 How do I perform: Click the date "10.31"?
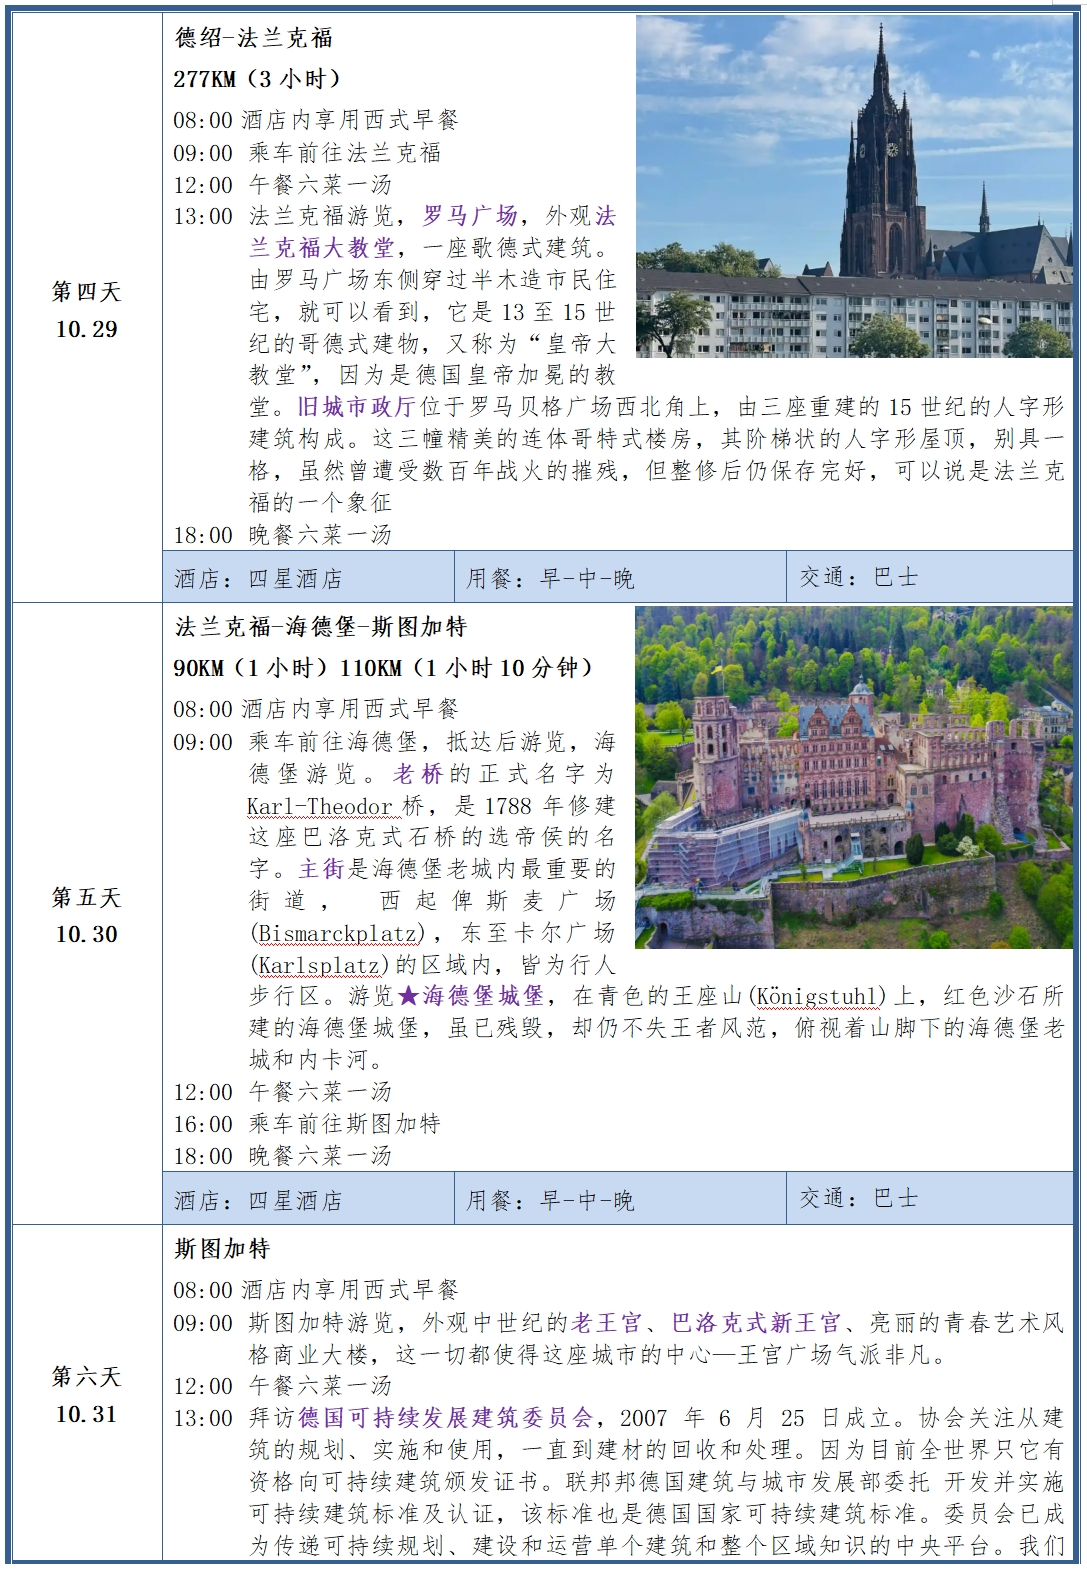[x=87, y=1414]
